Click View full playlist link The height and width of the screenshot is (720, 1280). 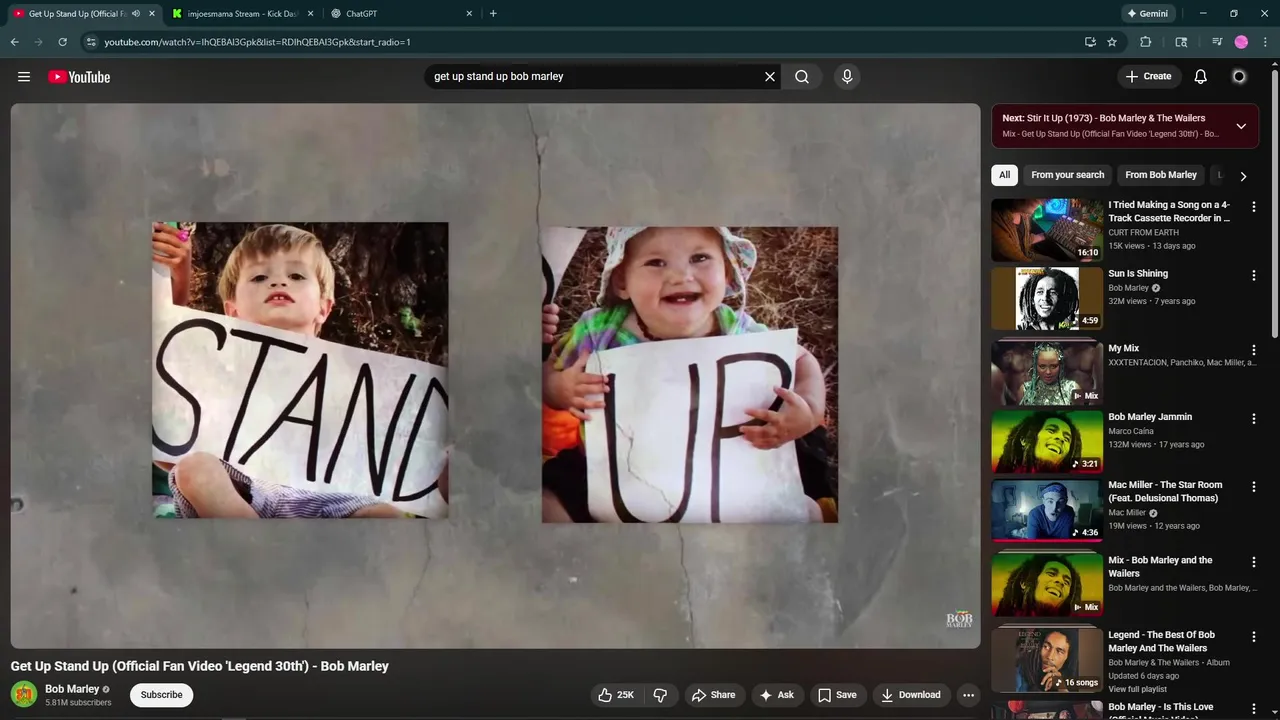pyautogui.click(x=1137, y=689)
